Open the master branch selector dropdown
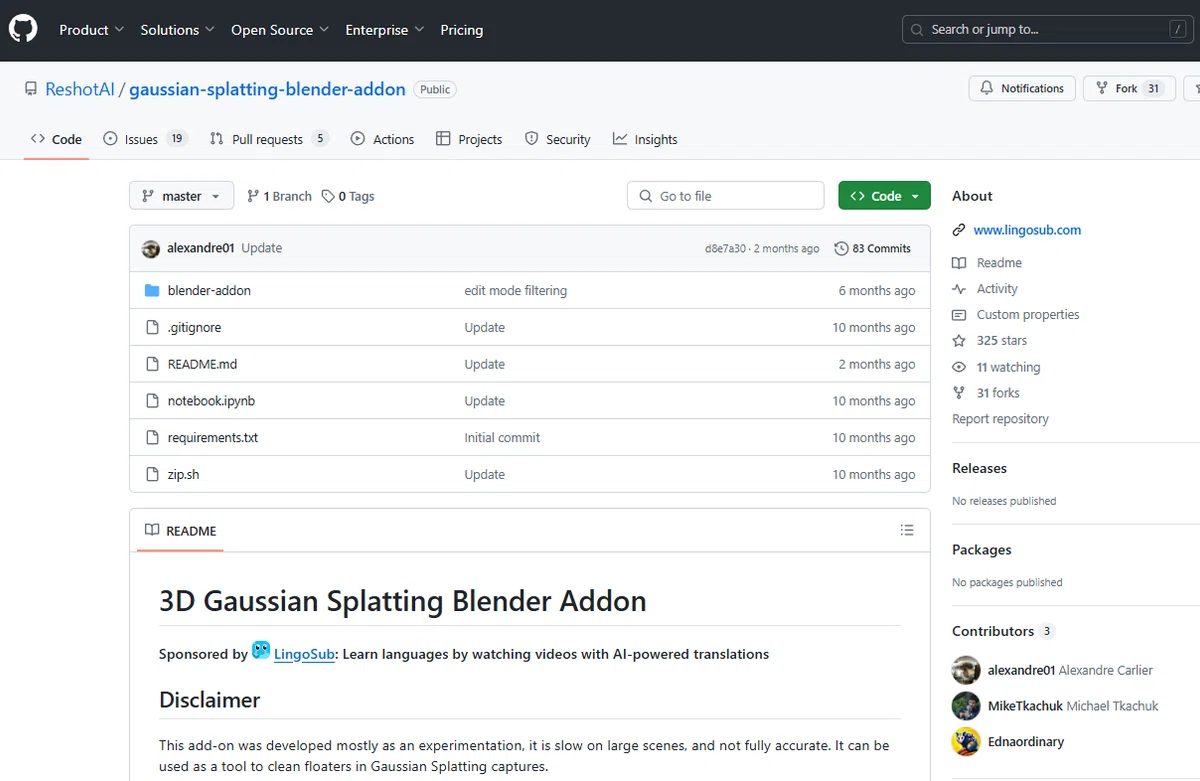1200x781 pixels. [x=181, y=196]
